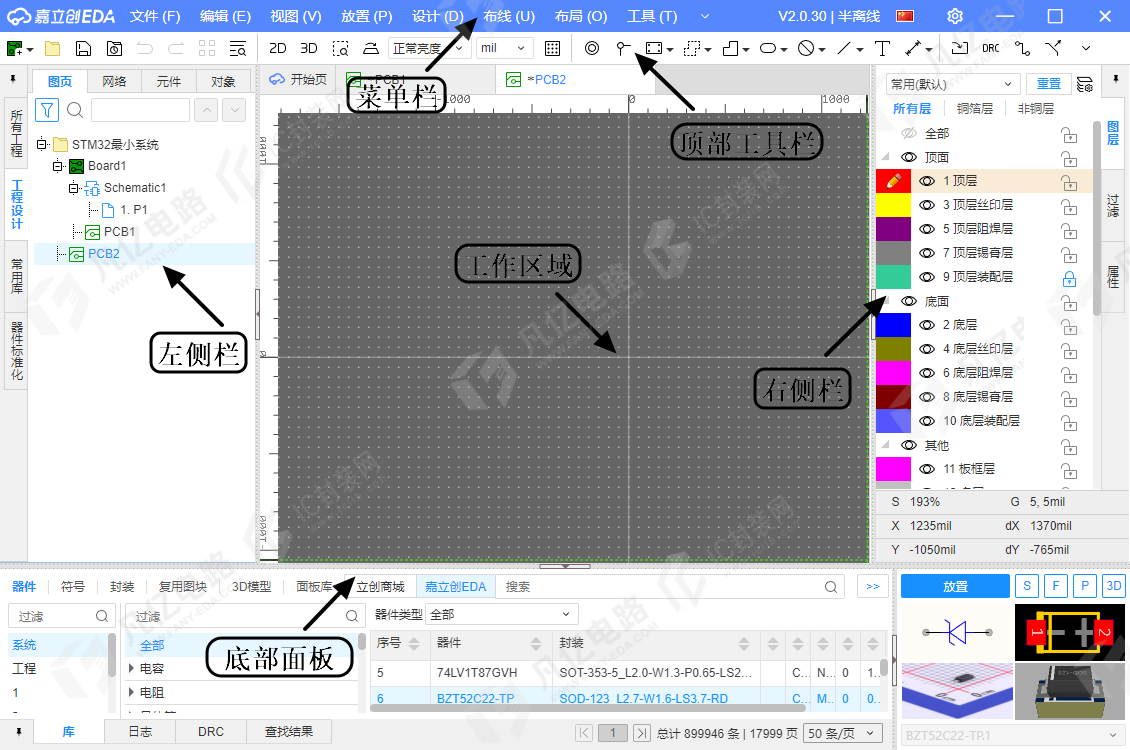This screenshot has width=1130, height=750.
Task: Open the 工具 (T) menu
Action: [652, 16]
